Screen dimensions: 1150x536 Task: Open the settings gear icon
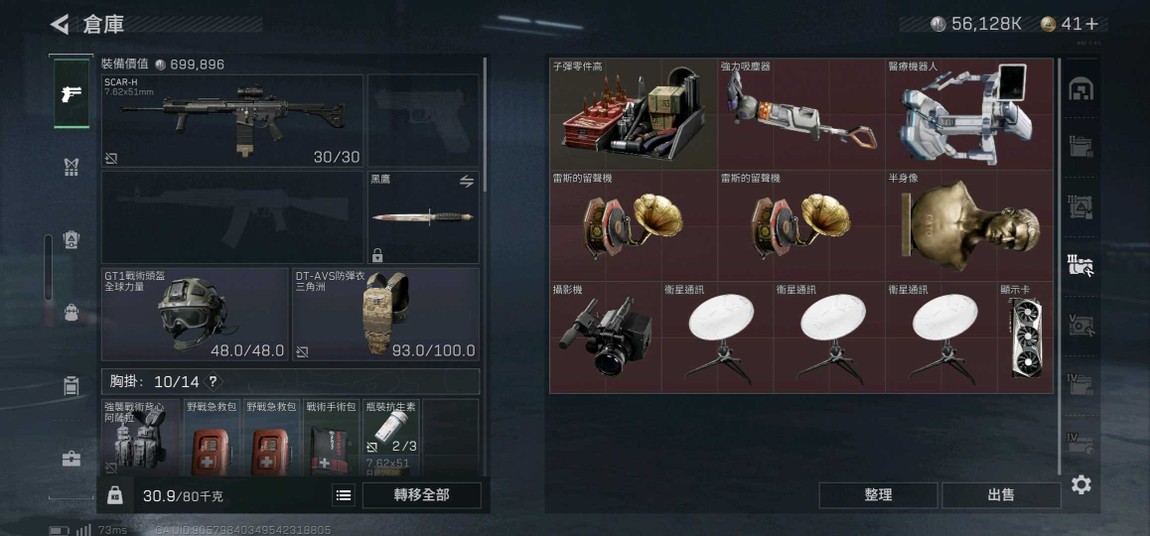[x=1081, y=485]
